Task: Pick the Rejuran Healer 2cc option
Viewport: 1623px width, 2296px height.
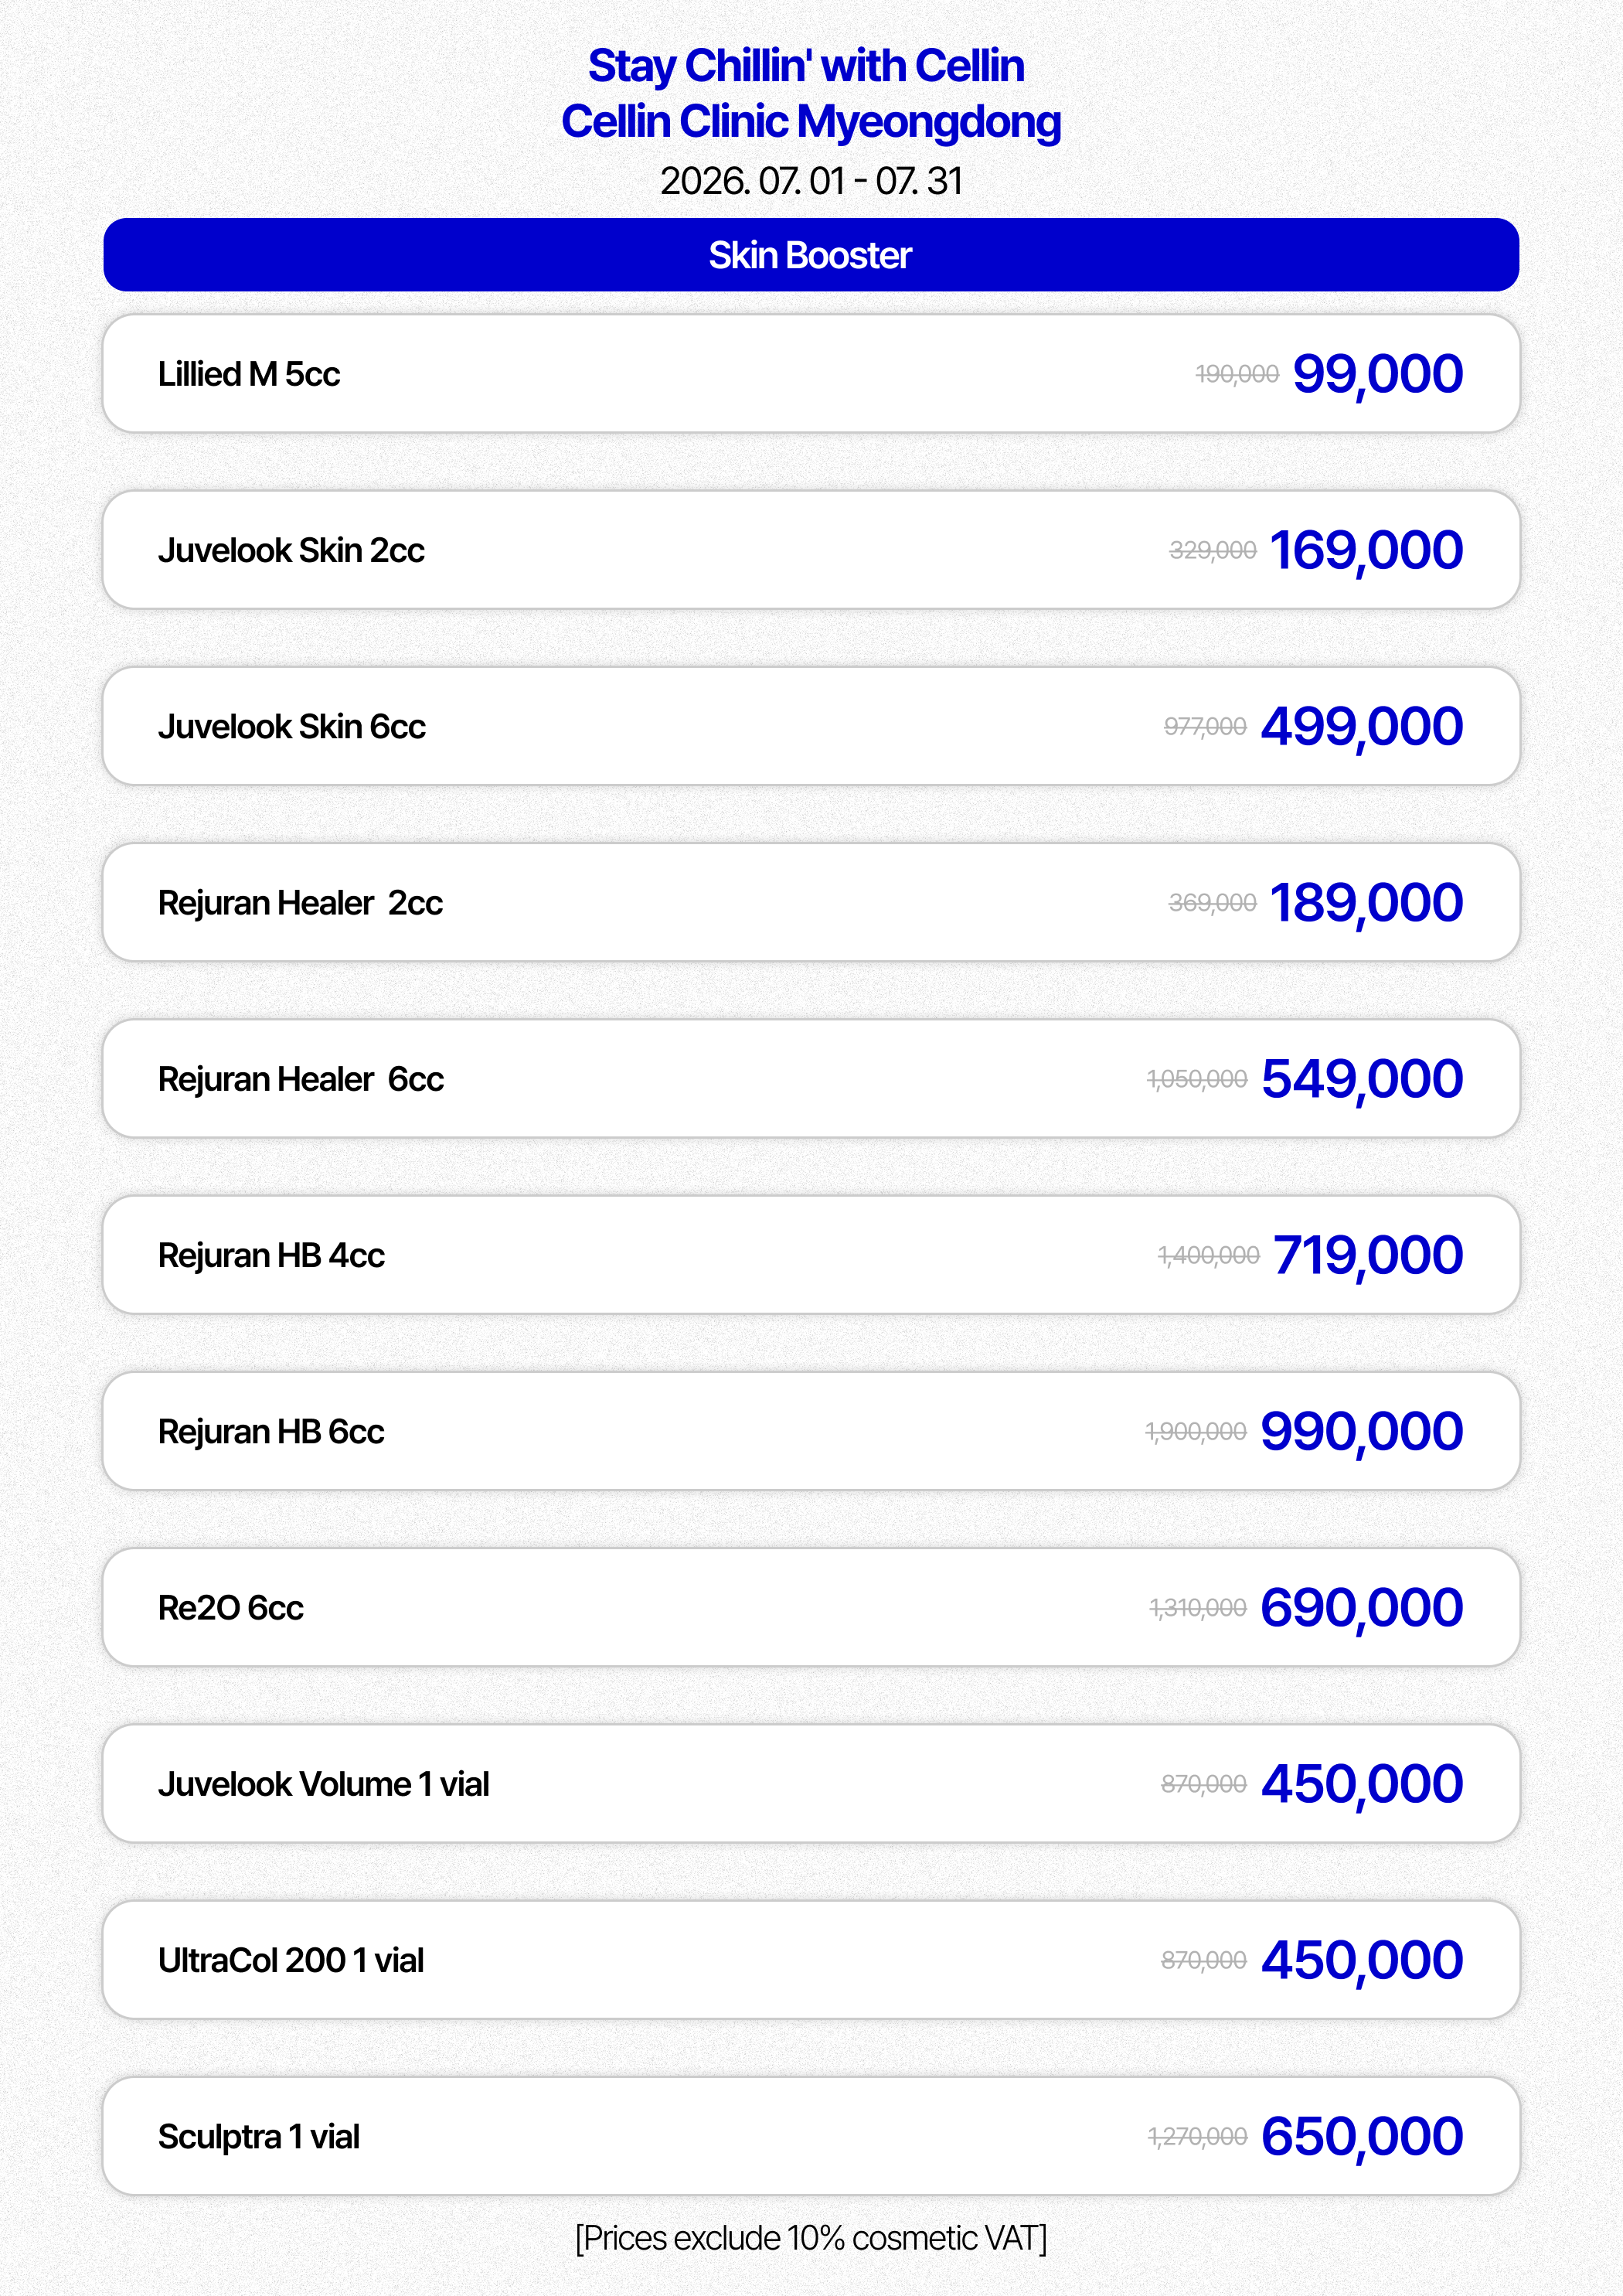Action: point(811,902)
